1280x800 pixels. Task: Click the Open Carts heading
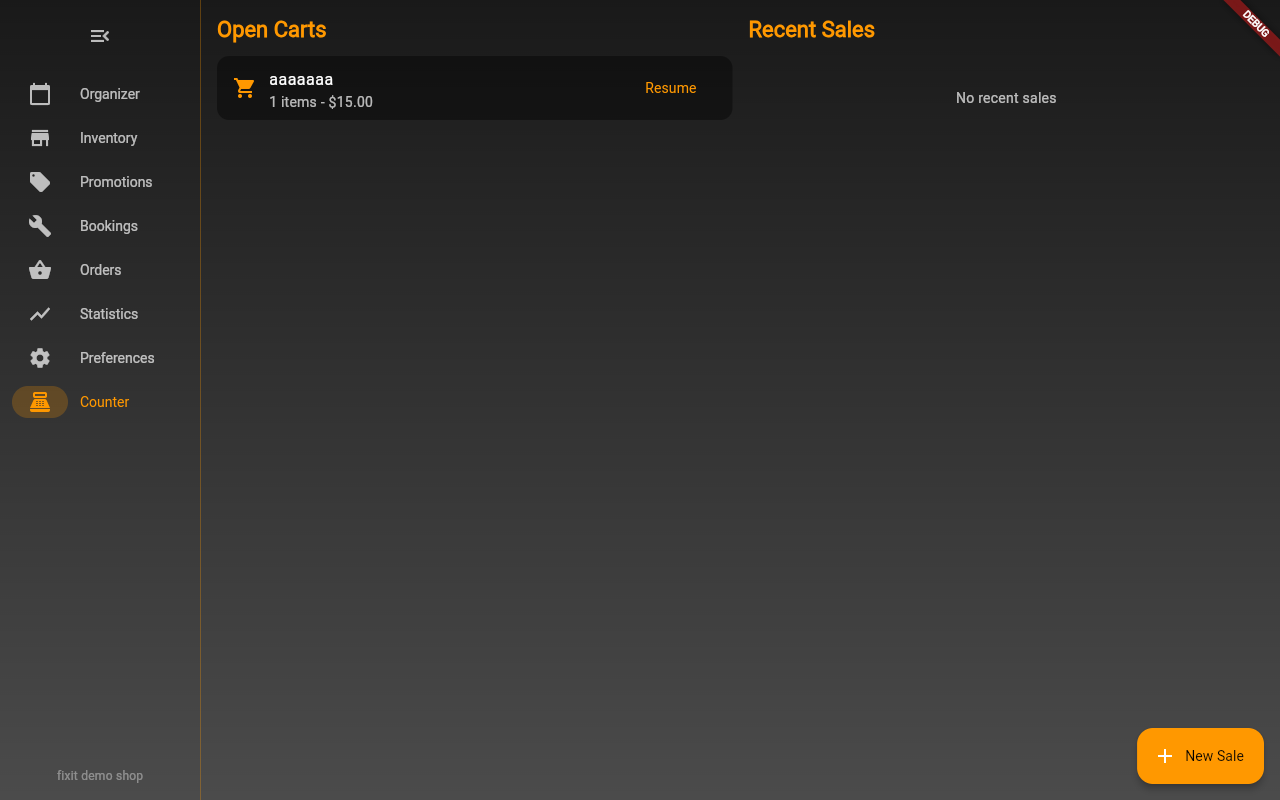(272, 30)
